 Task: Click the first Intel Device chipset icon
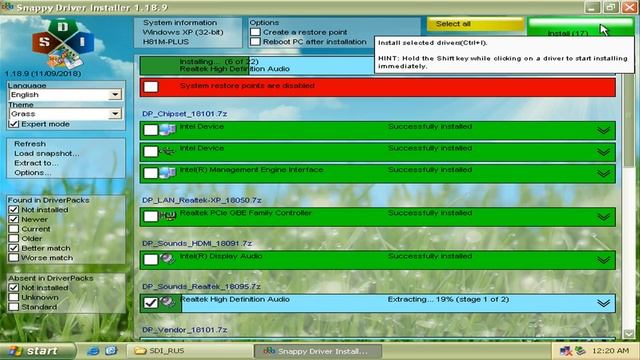(x=168, y=130)
